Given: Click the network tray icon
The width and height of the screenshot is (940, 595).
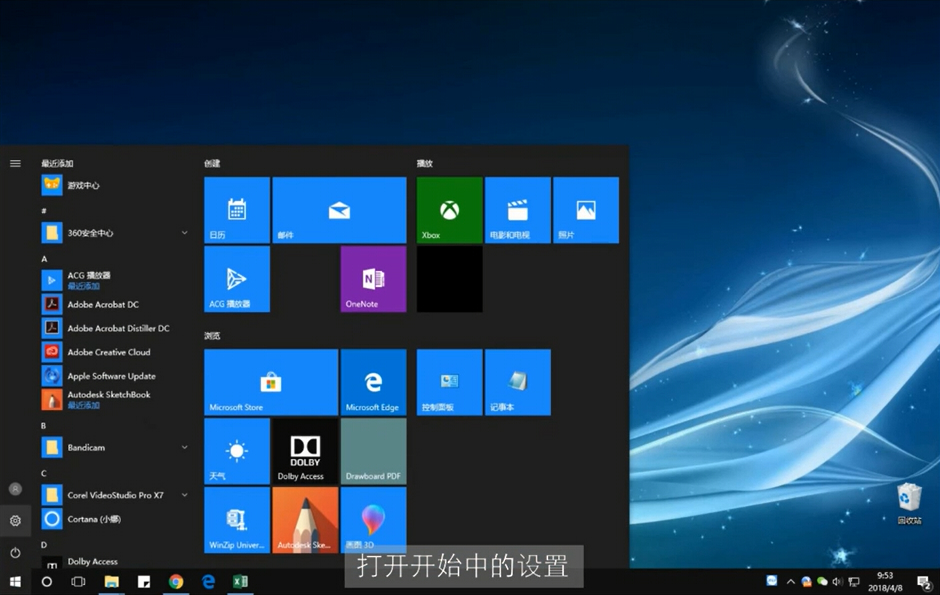Looking at the screenshot, I should click(854, 581).
